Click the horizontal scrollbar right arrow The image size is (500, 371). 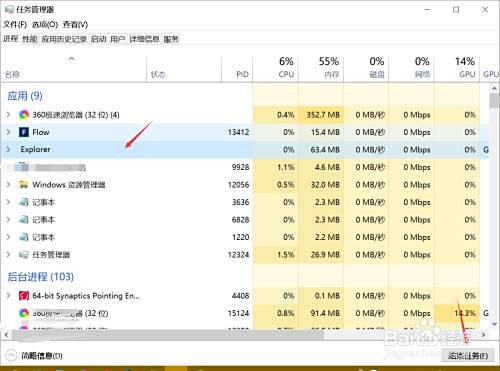484,335
